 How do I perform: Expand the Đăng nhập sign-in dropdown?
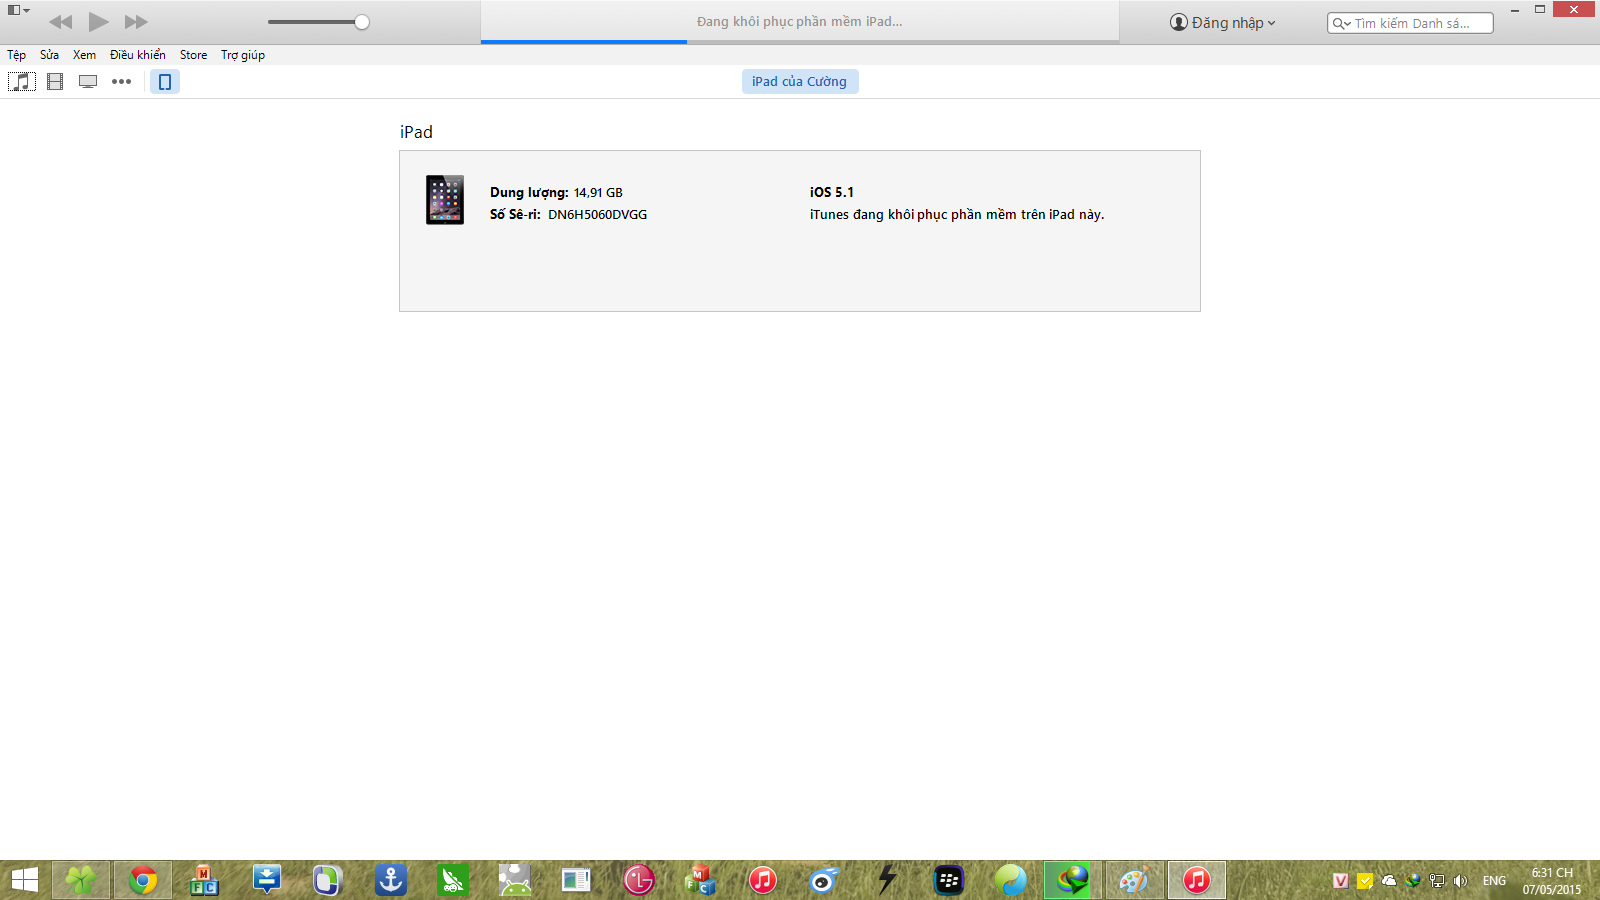(x=1223, y=22)
